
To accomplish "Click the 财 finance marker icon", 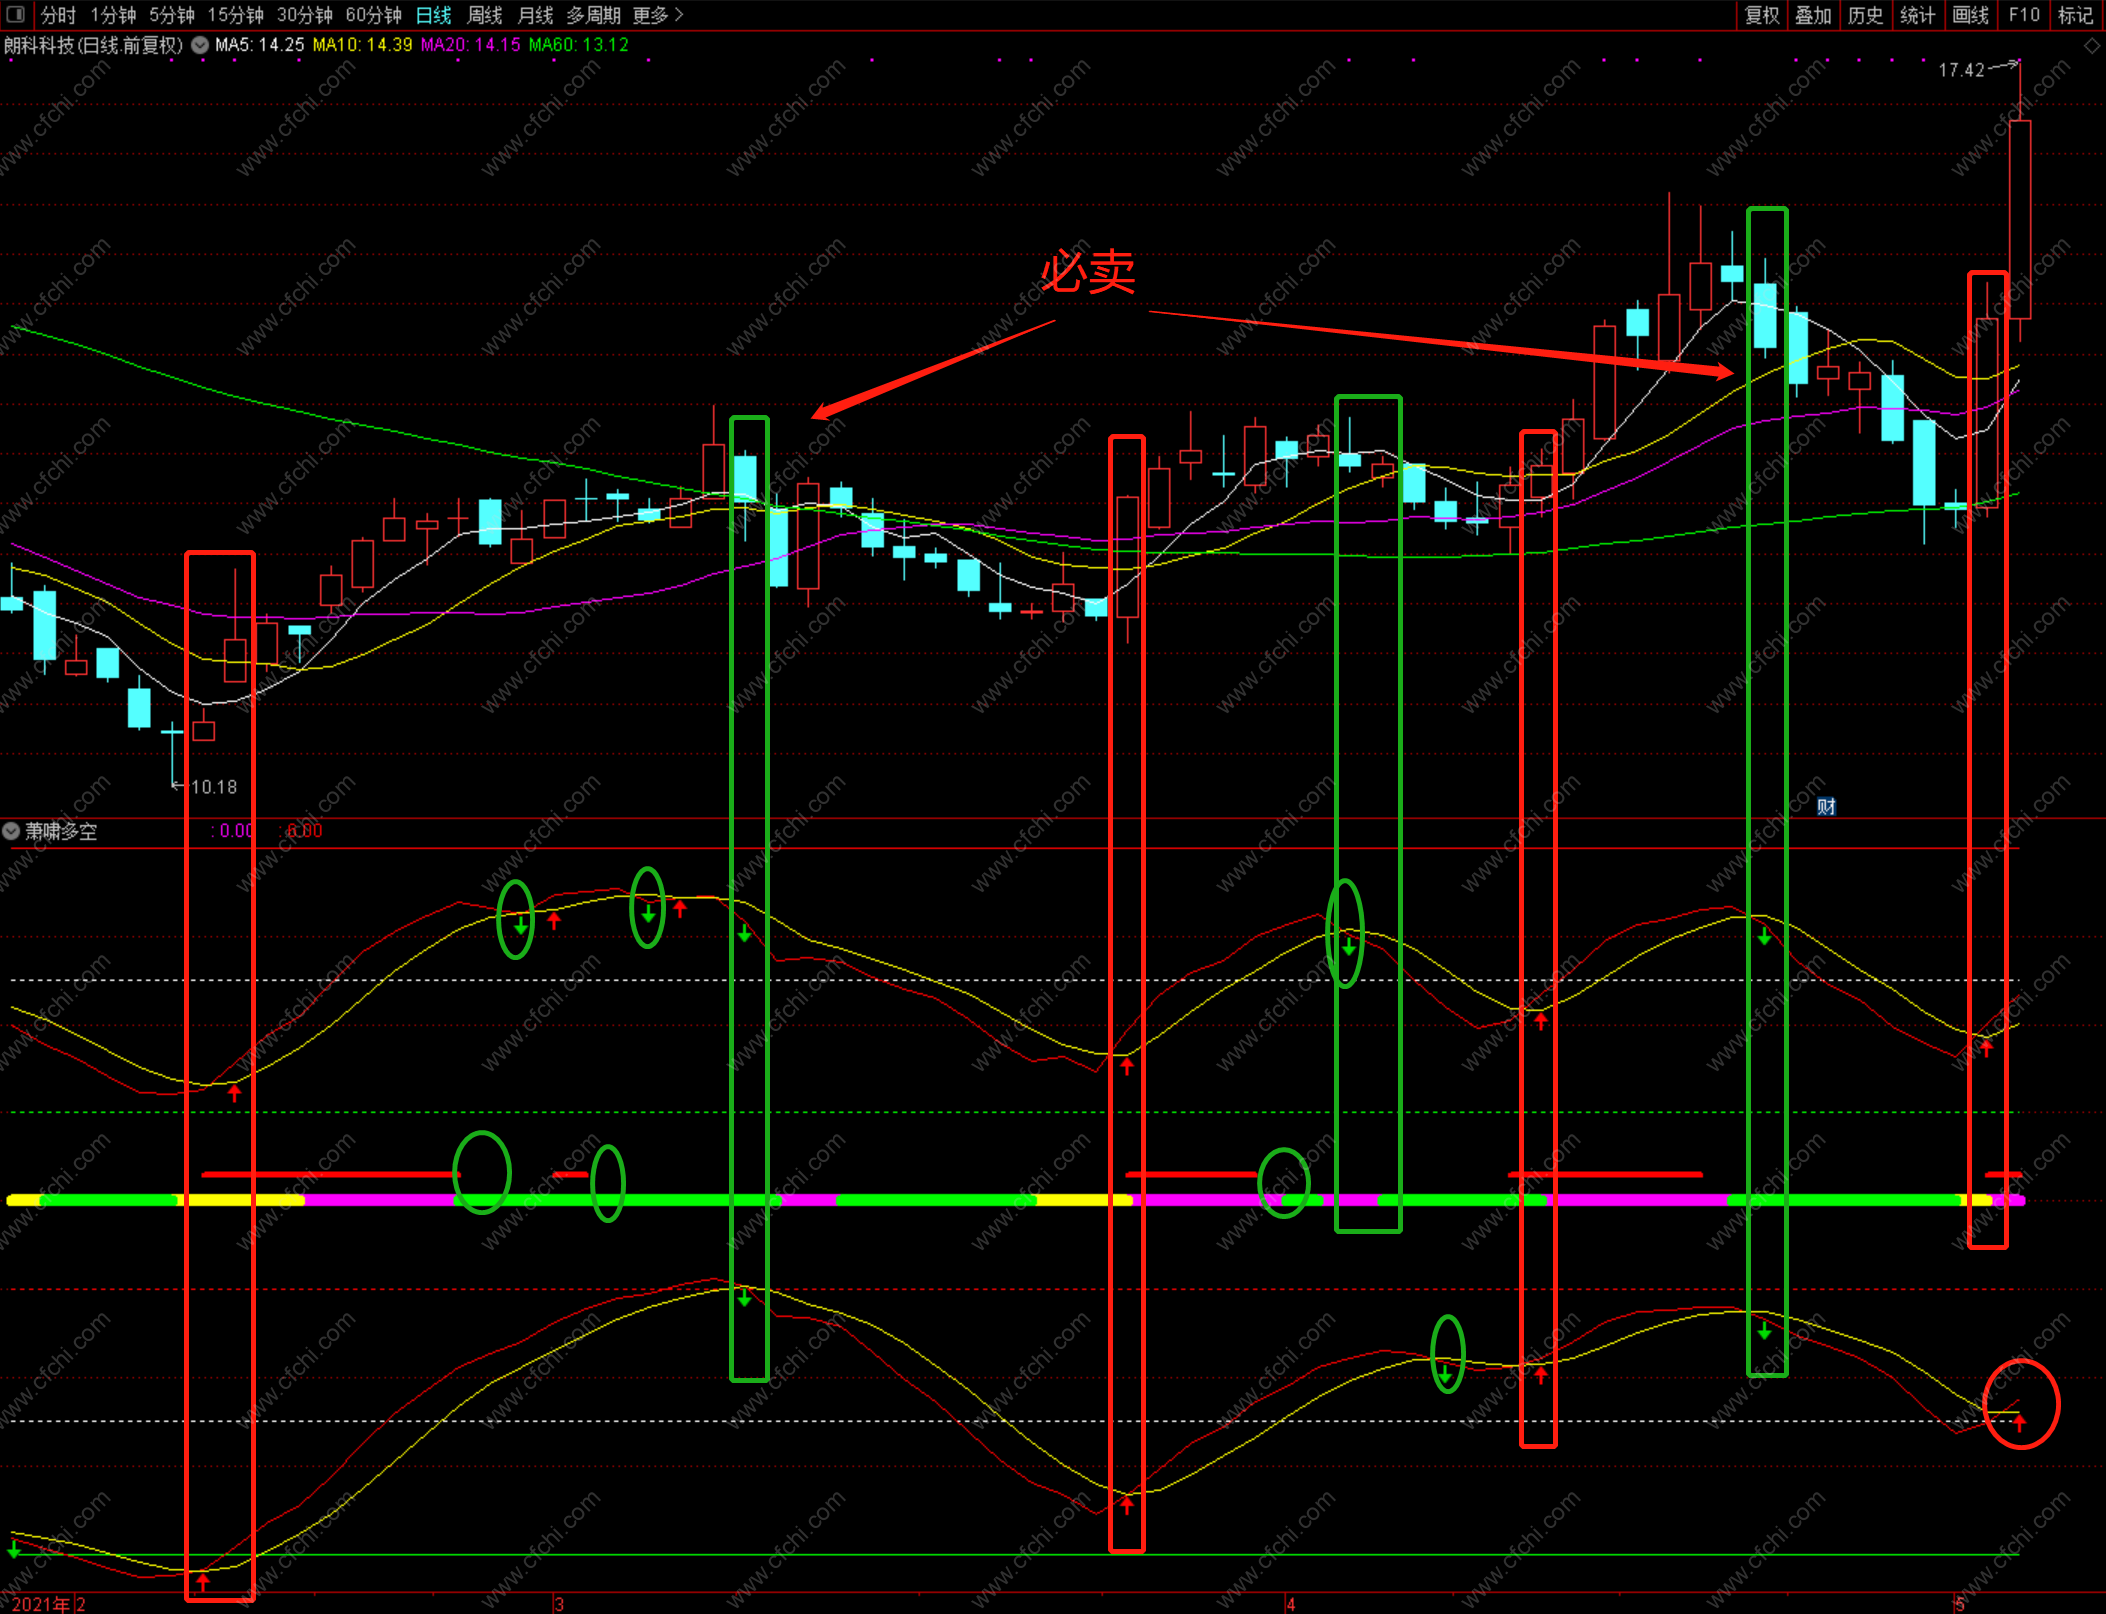I will pos(1826,806).
